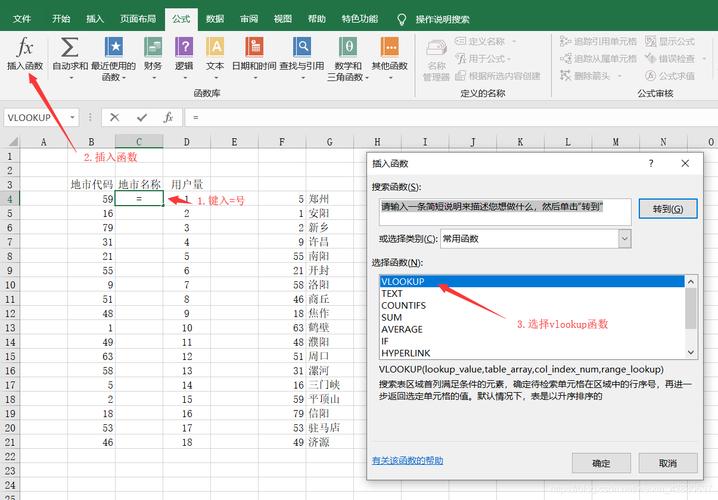Click the lightbulb Tell Me (操作说明搜索) icon
718x500 pixels.
click(402, 19)
